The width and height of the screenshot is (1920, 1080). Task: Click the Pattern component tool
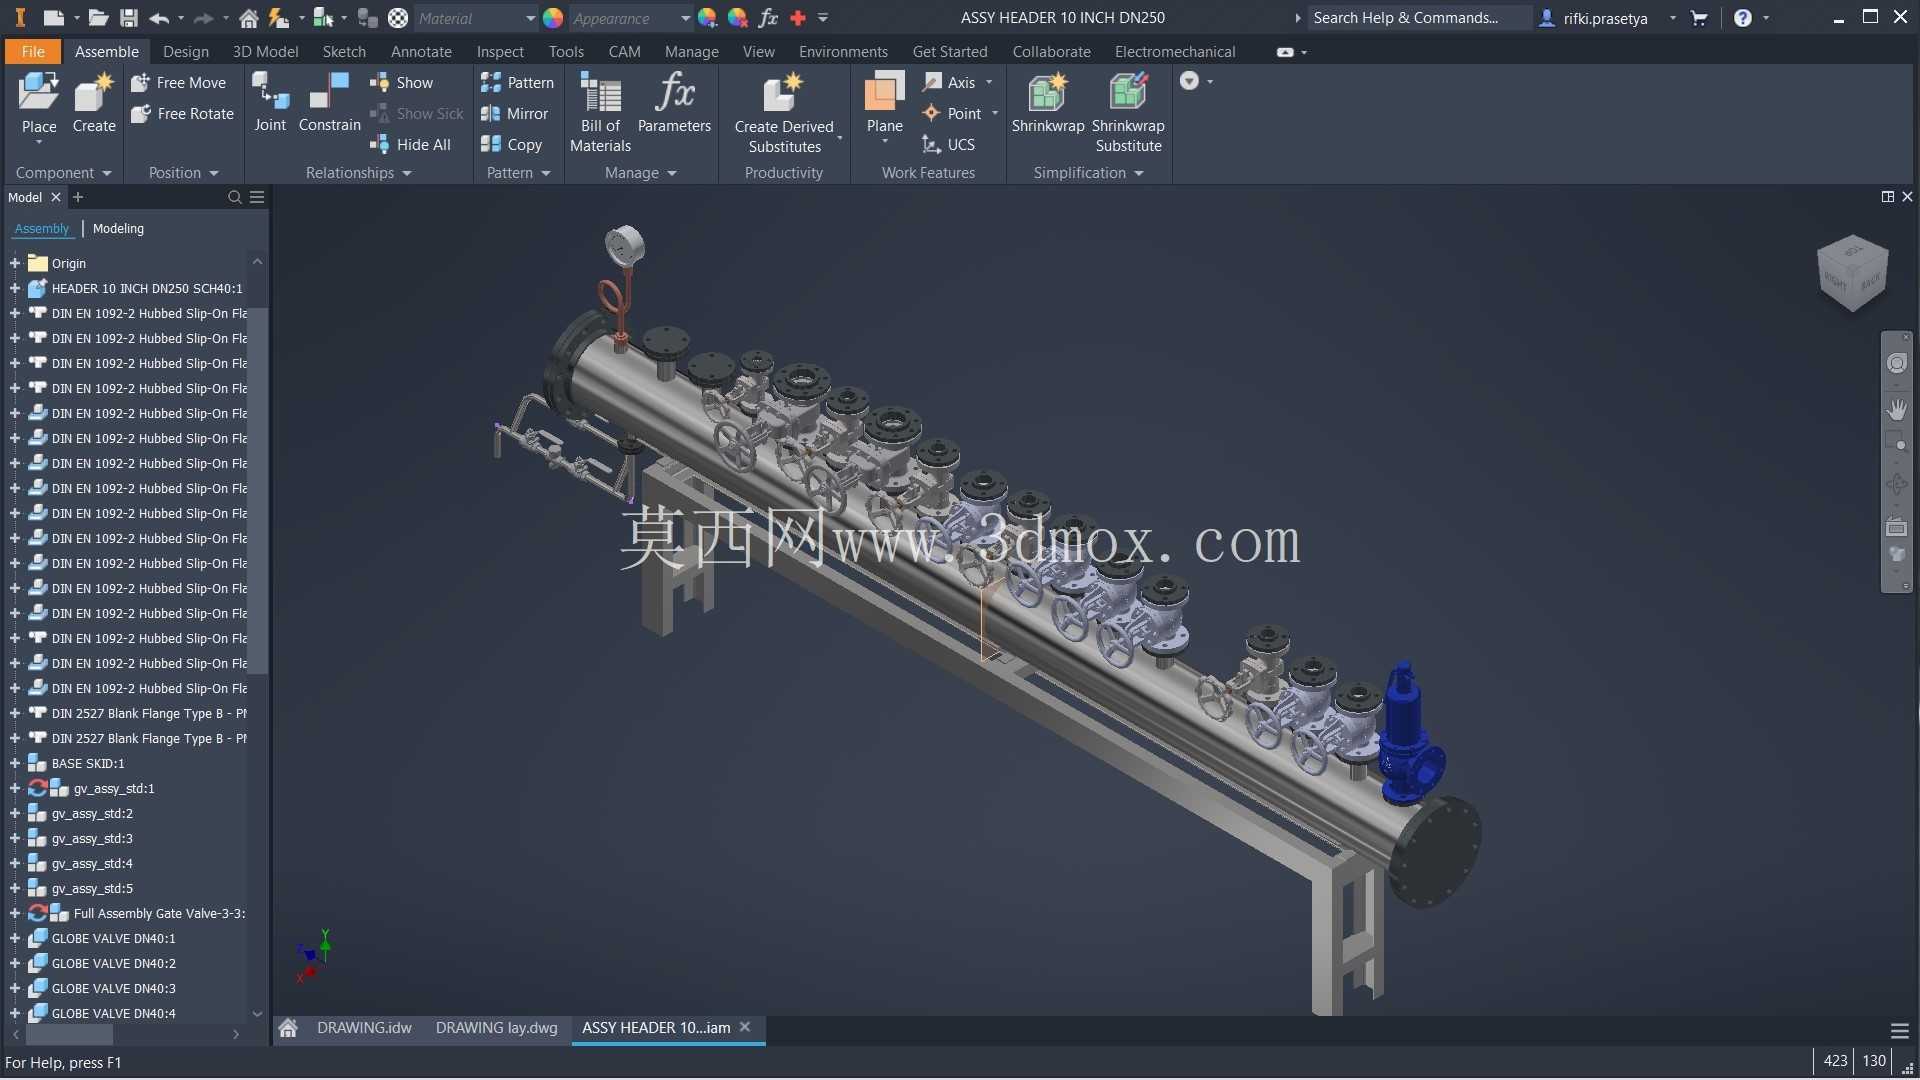(517, 83)
